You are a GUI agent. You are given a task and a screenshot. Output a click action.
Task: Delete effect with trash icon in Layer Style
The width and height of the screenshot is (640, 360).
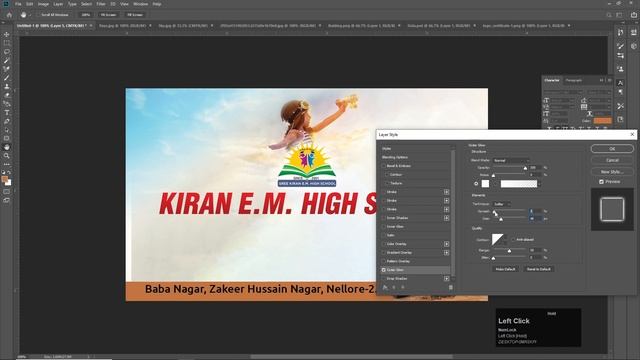click(x=451, y=287)
